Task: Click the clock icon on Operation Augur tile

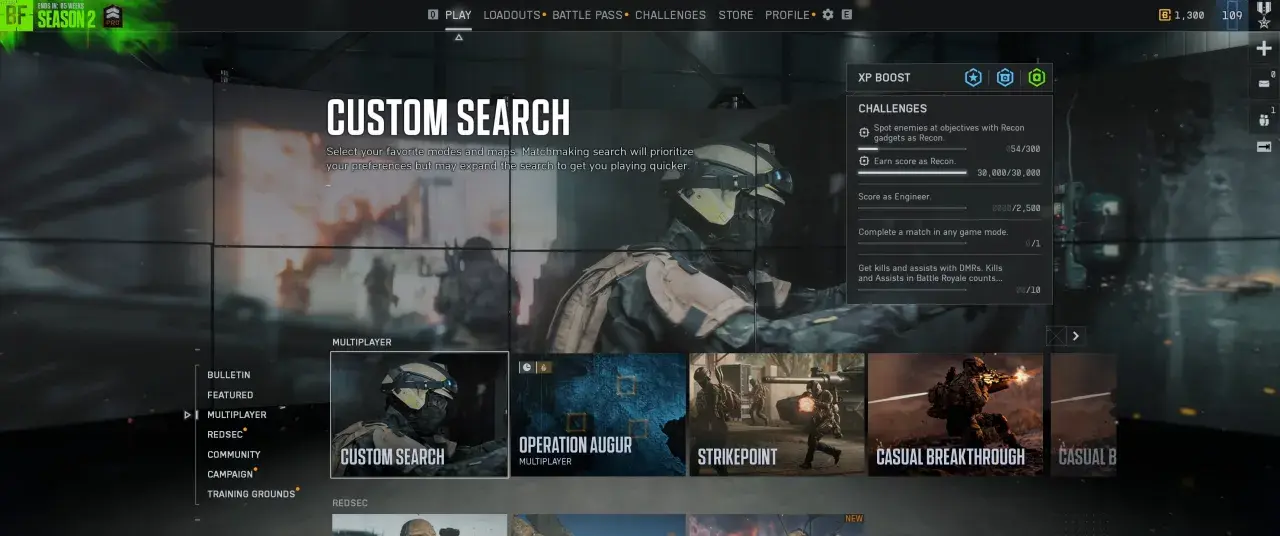Action: tap(526, 367)
